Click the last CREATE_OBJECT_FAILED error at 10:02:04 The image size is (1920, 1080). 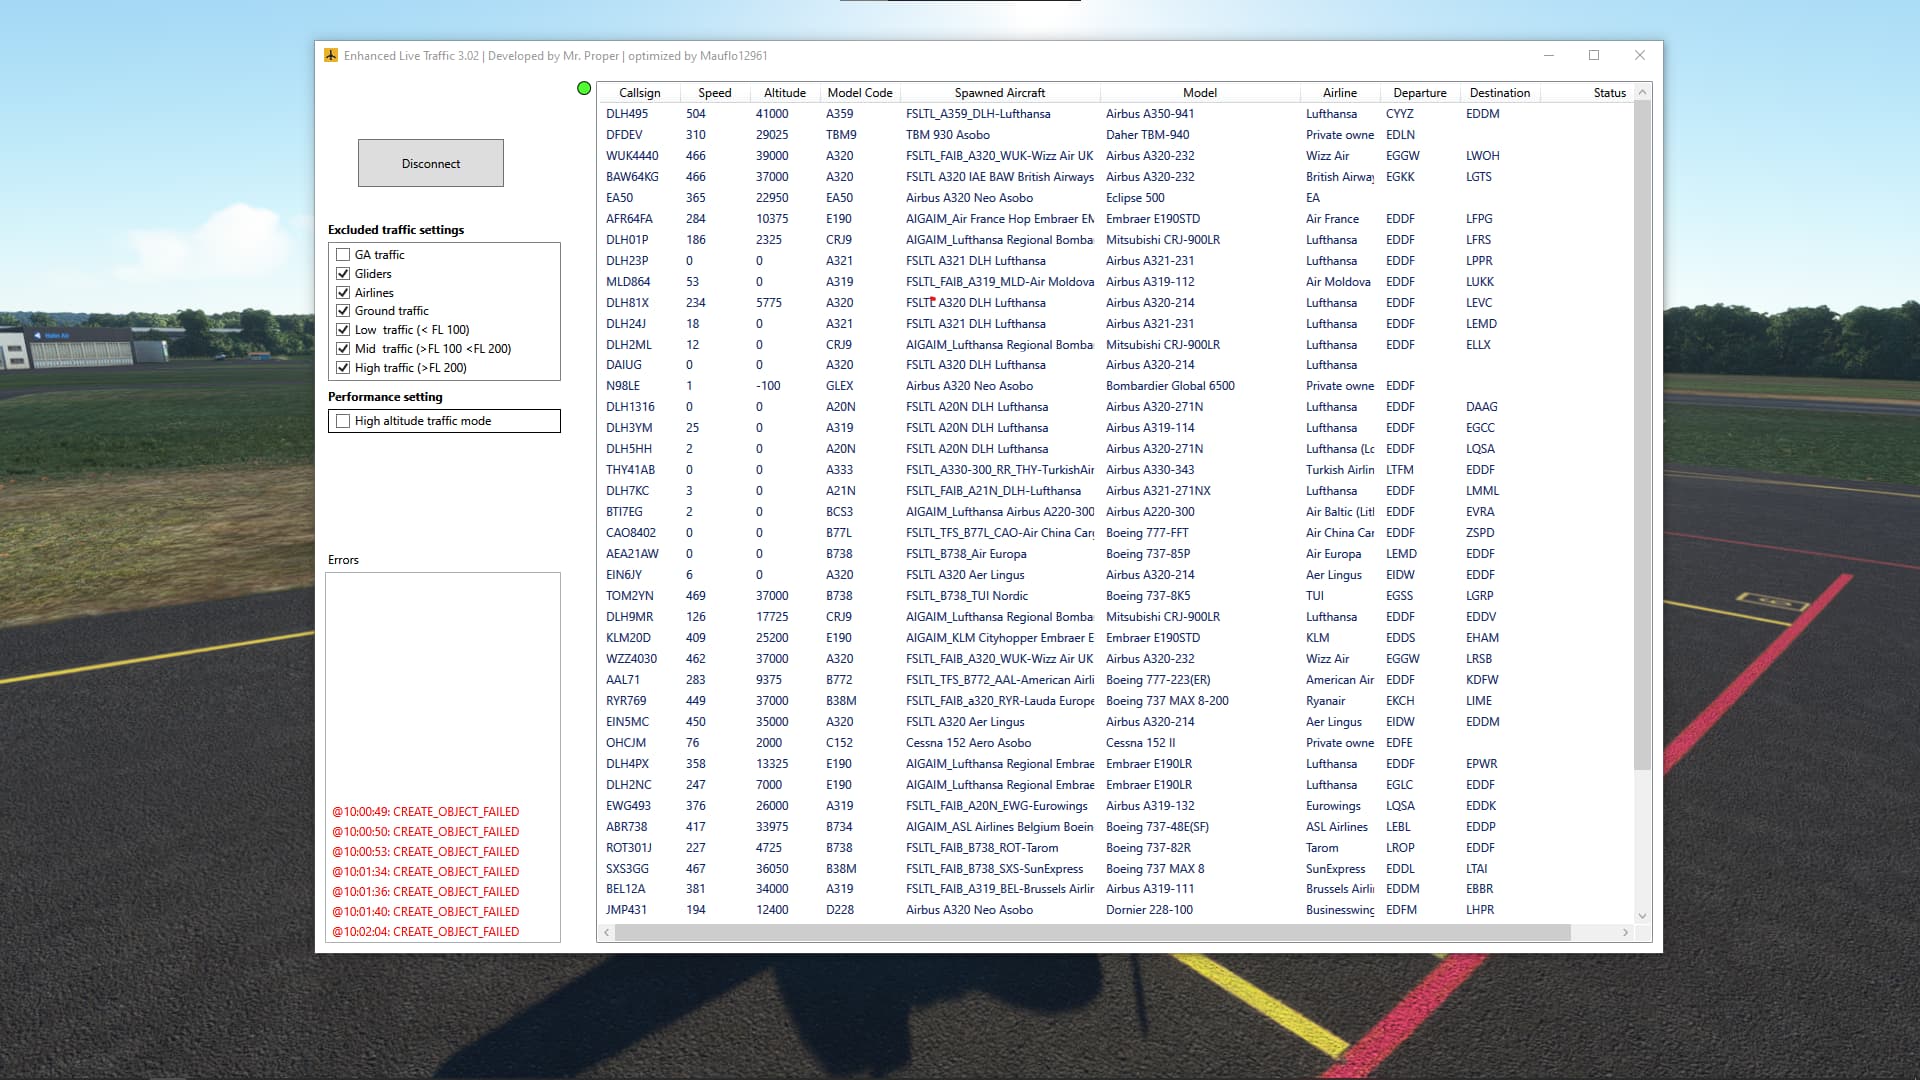[x=426, y=932]
